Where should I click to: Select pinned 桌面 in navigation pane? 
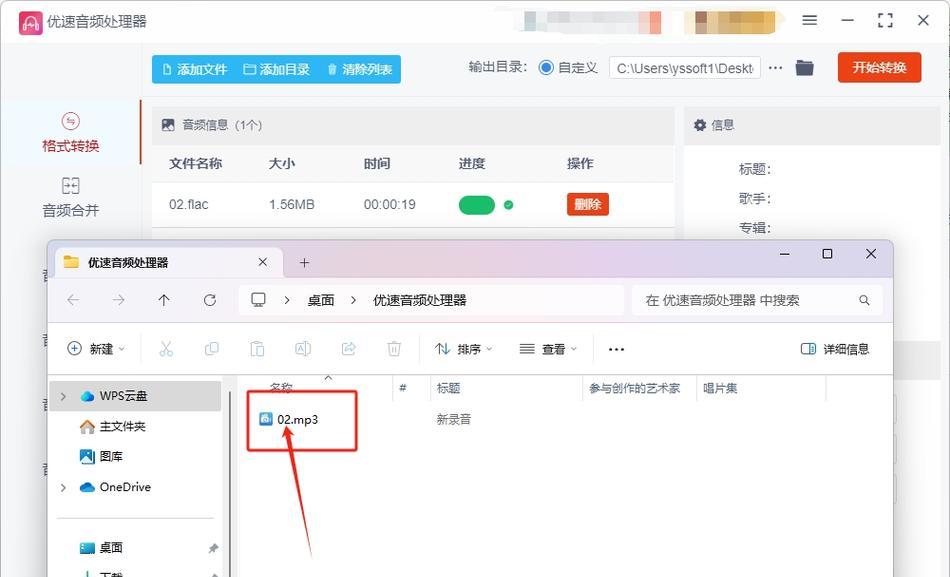(101, 548)
